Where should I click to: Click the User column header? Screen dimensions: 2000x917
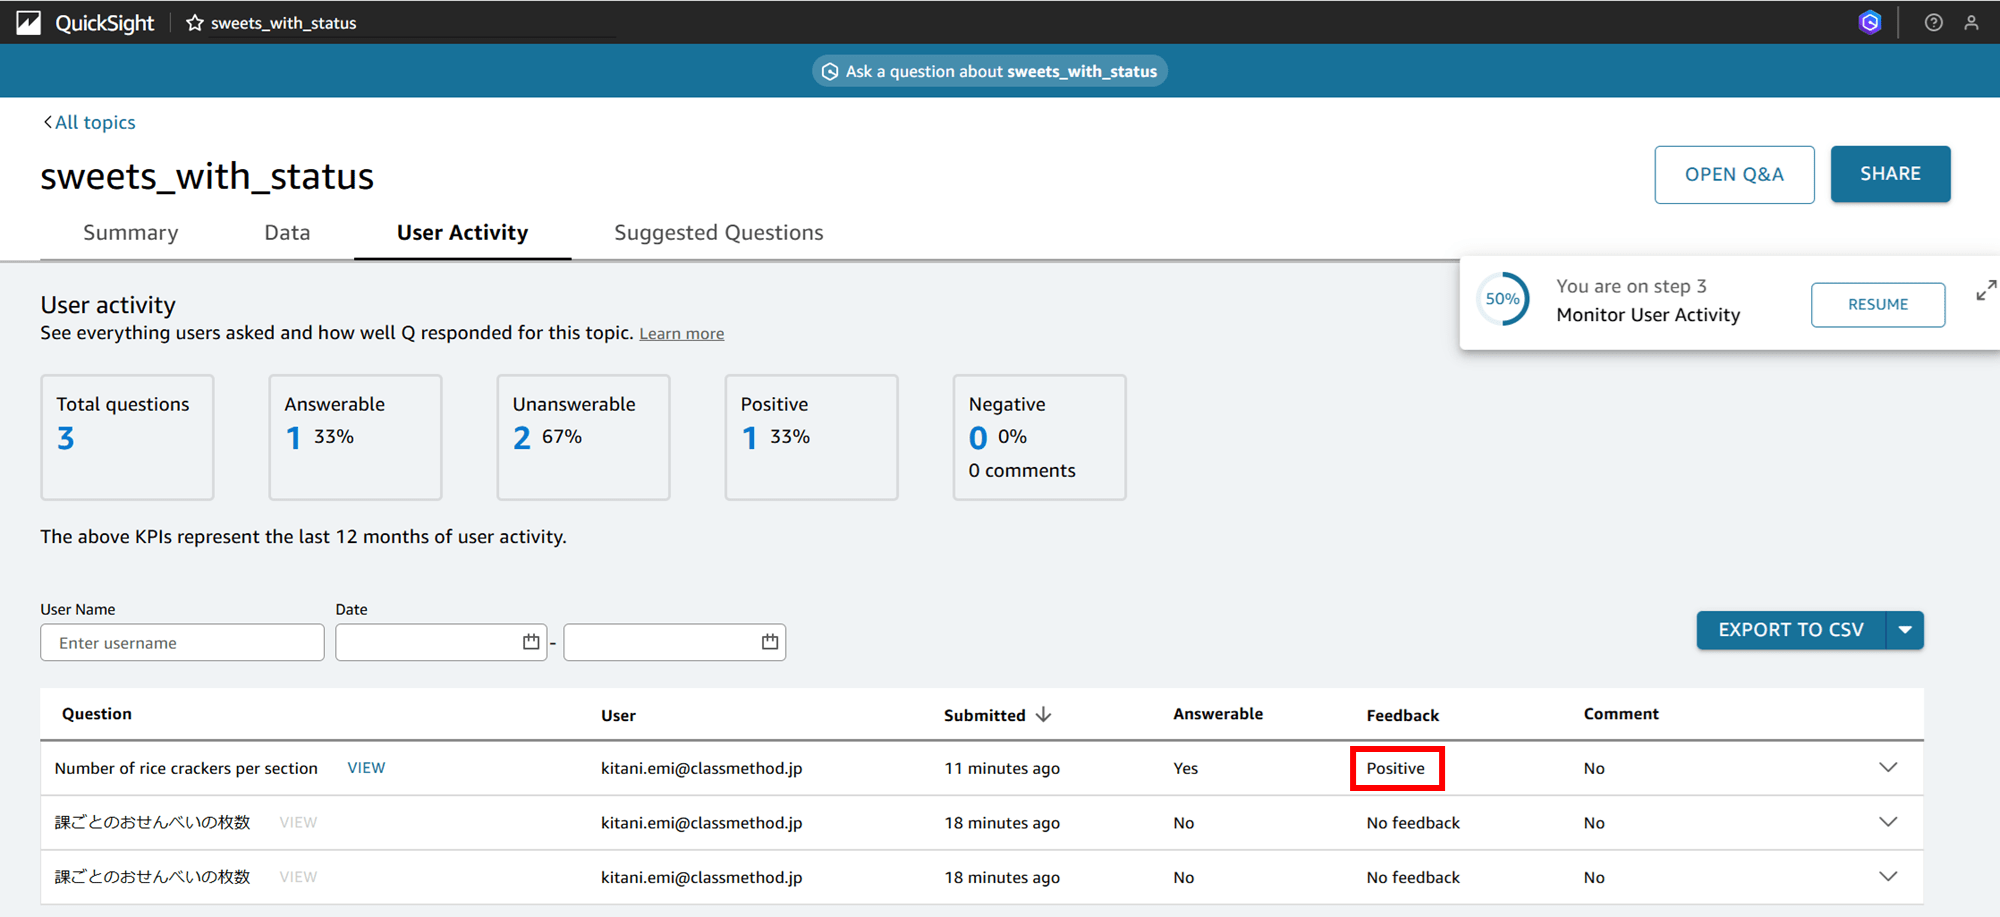point(618,715)
